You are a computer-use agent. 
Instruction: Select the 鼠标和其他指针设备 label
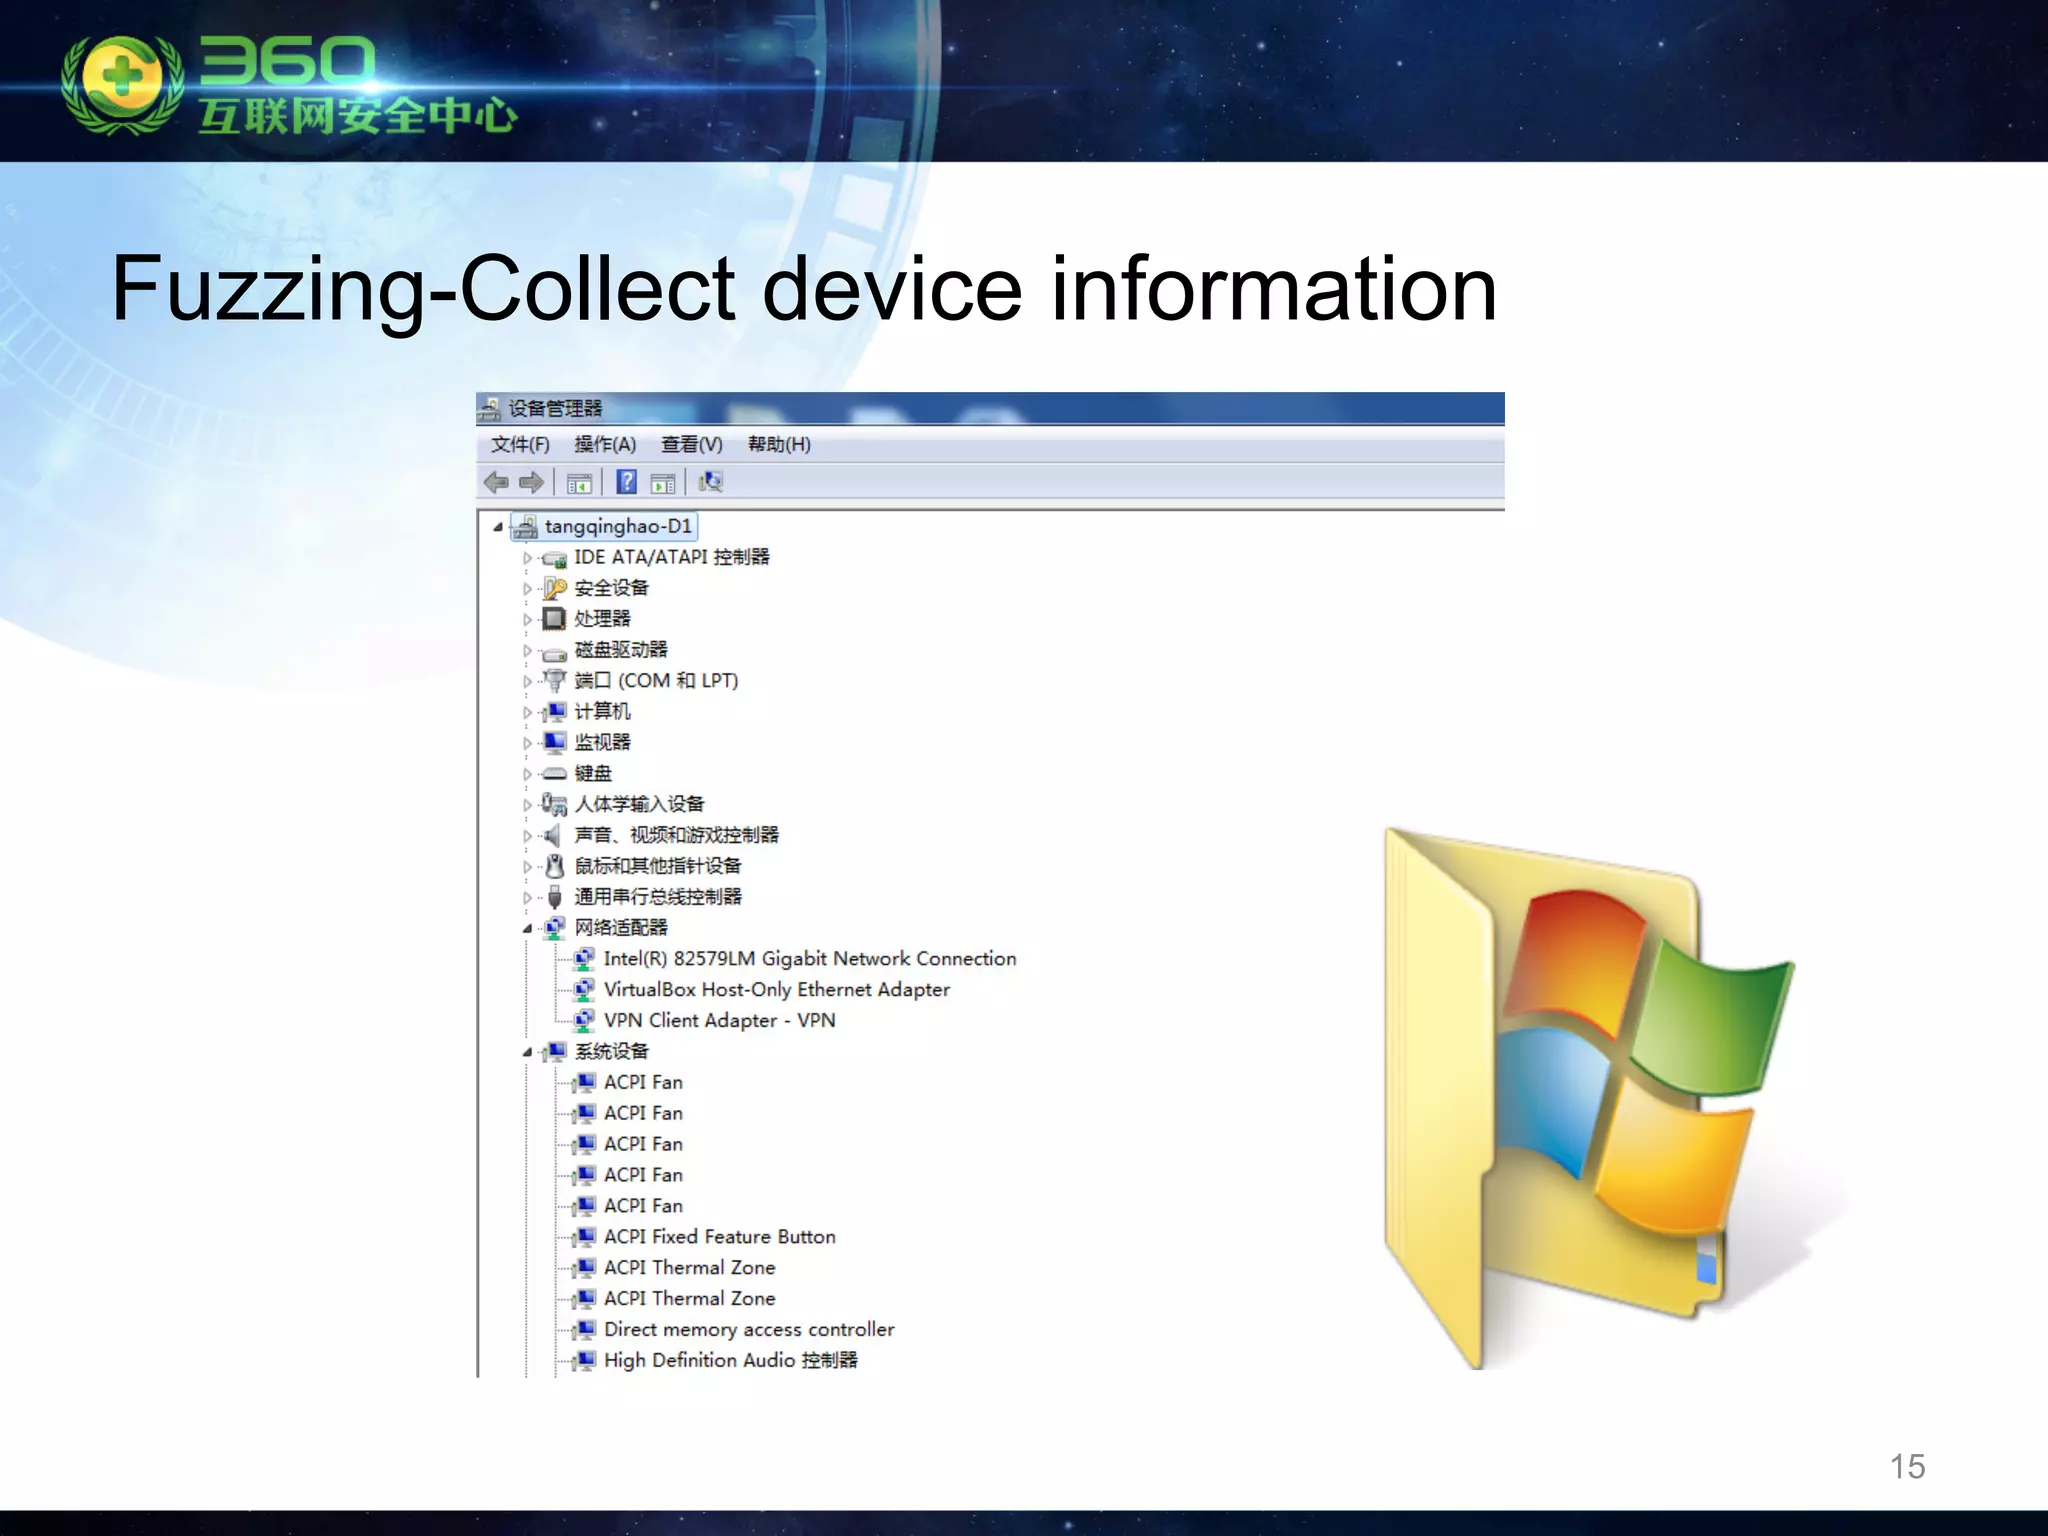(x=658, y=867)
